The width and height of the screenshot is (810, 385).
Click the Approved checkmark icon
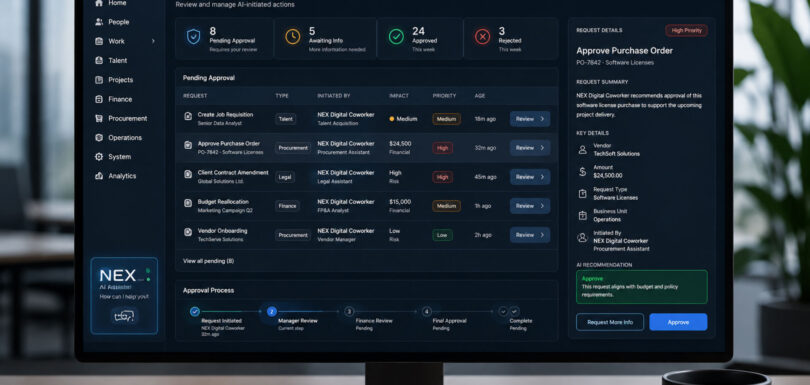(396, 37)
